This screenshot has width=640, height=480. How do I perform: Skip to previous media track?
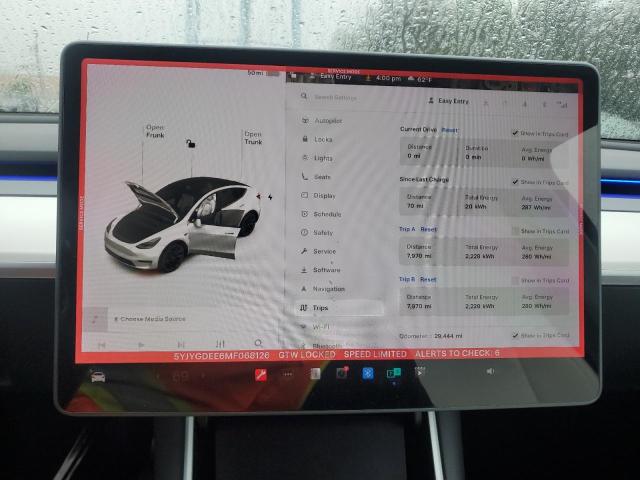coord(102,345)
